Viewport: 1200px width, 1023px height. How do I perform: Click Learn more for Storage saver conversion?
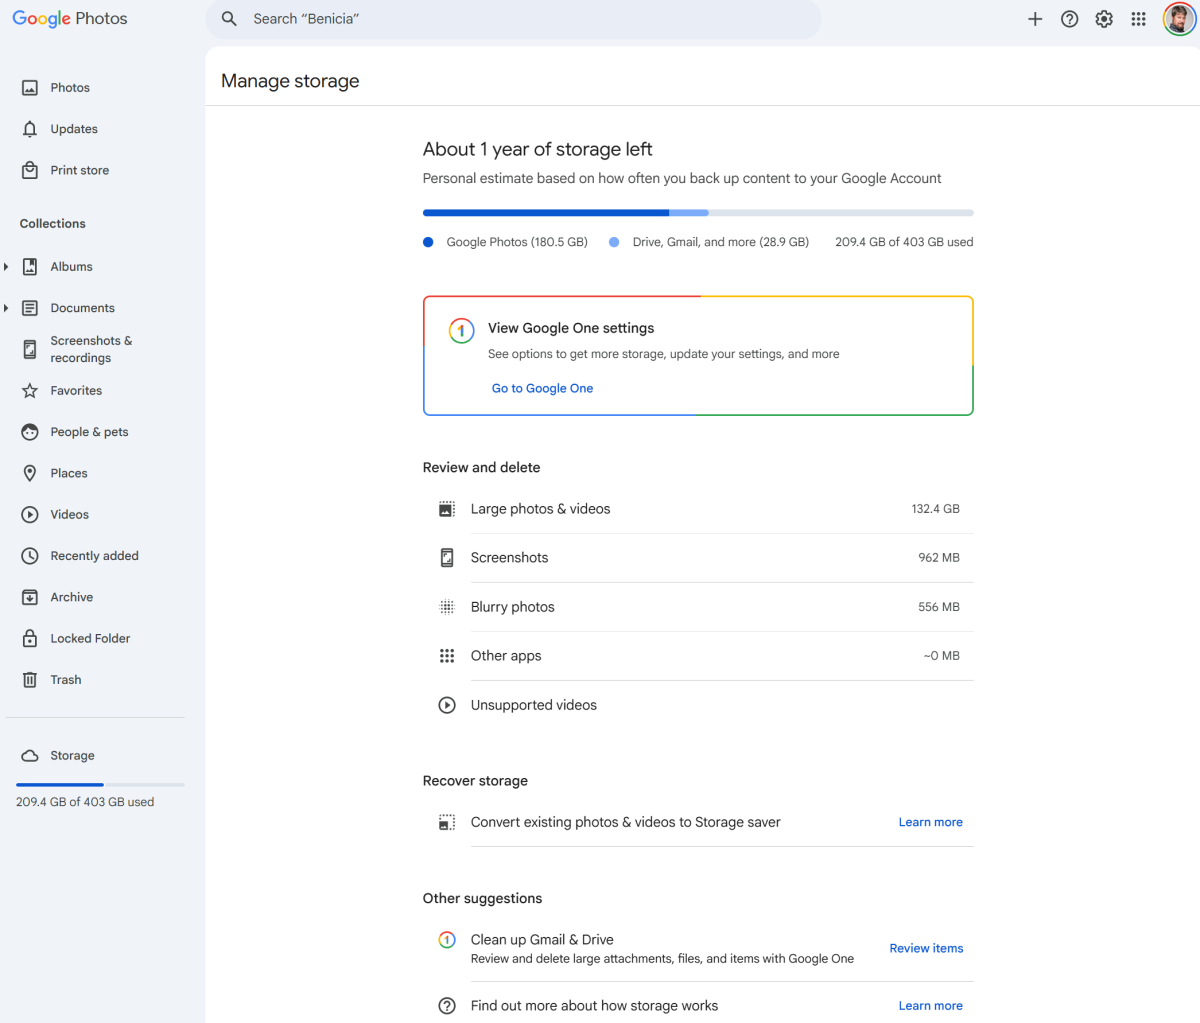coord(931,822)
